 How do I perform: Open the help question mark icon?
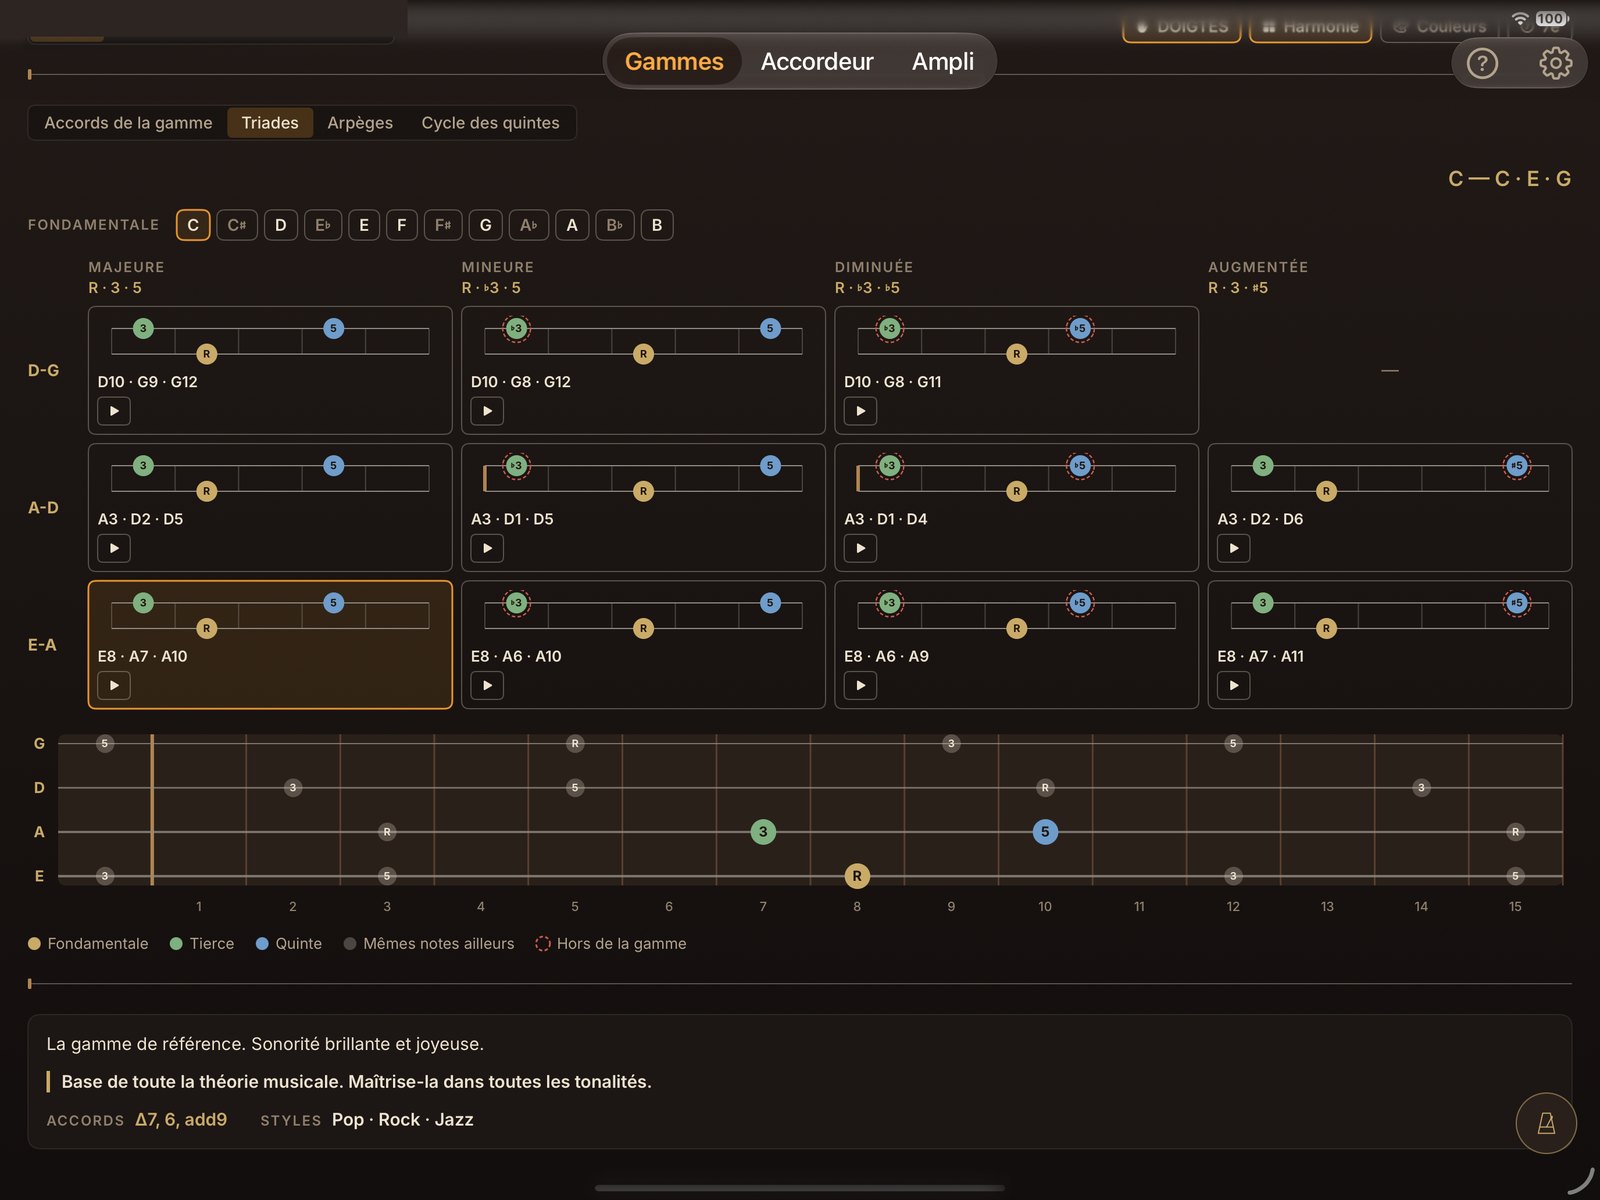1482,64
